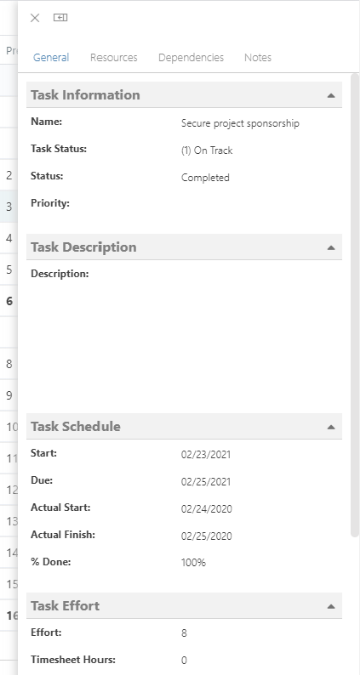Open the Dependencies tab
This screenshot has width=360, height=675.
(191, 57)
